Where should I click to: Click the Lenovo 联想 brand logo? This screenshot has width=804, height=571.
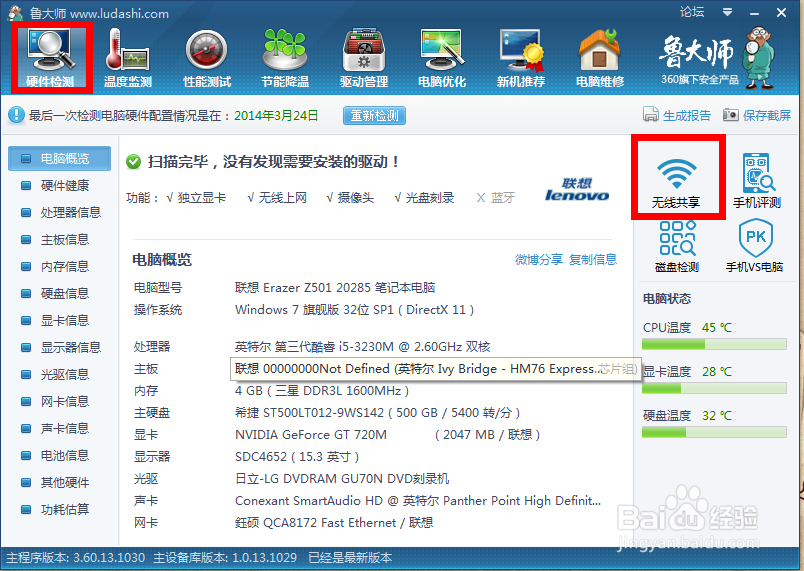coord(577,189)
